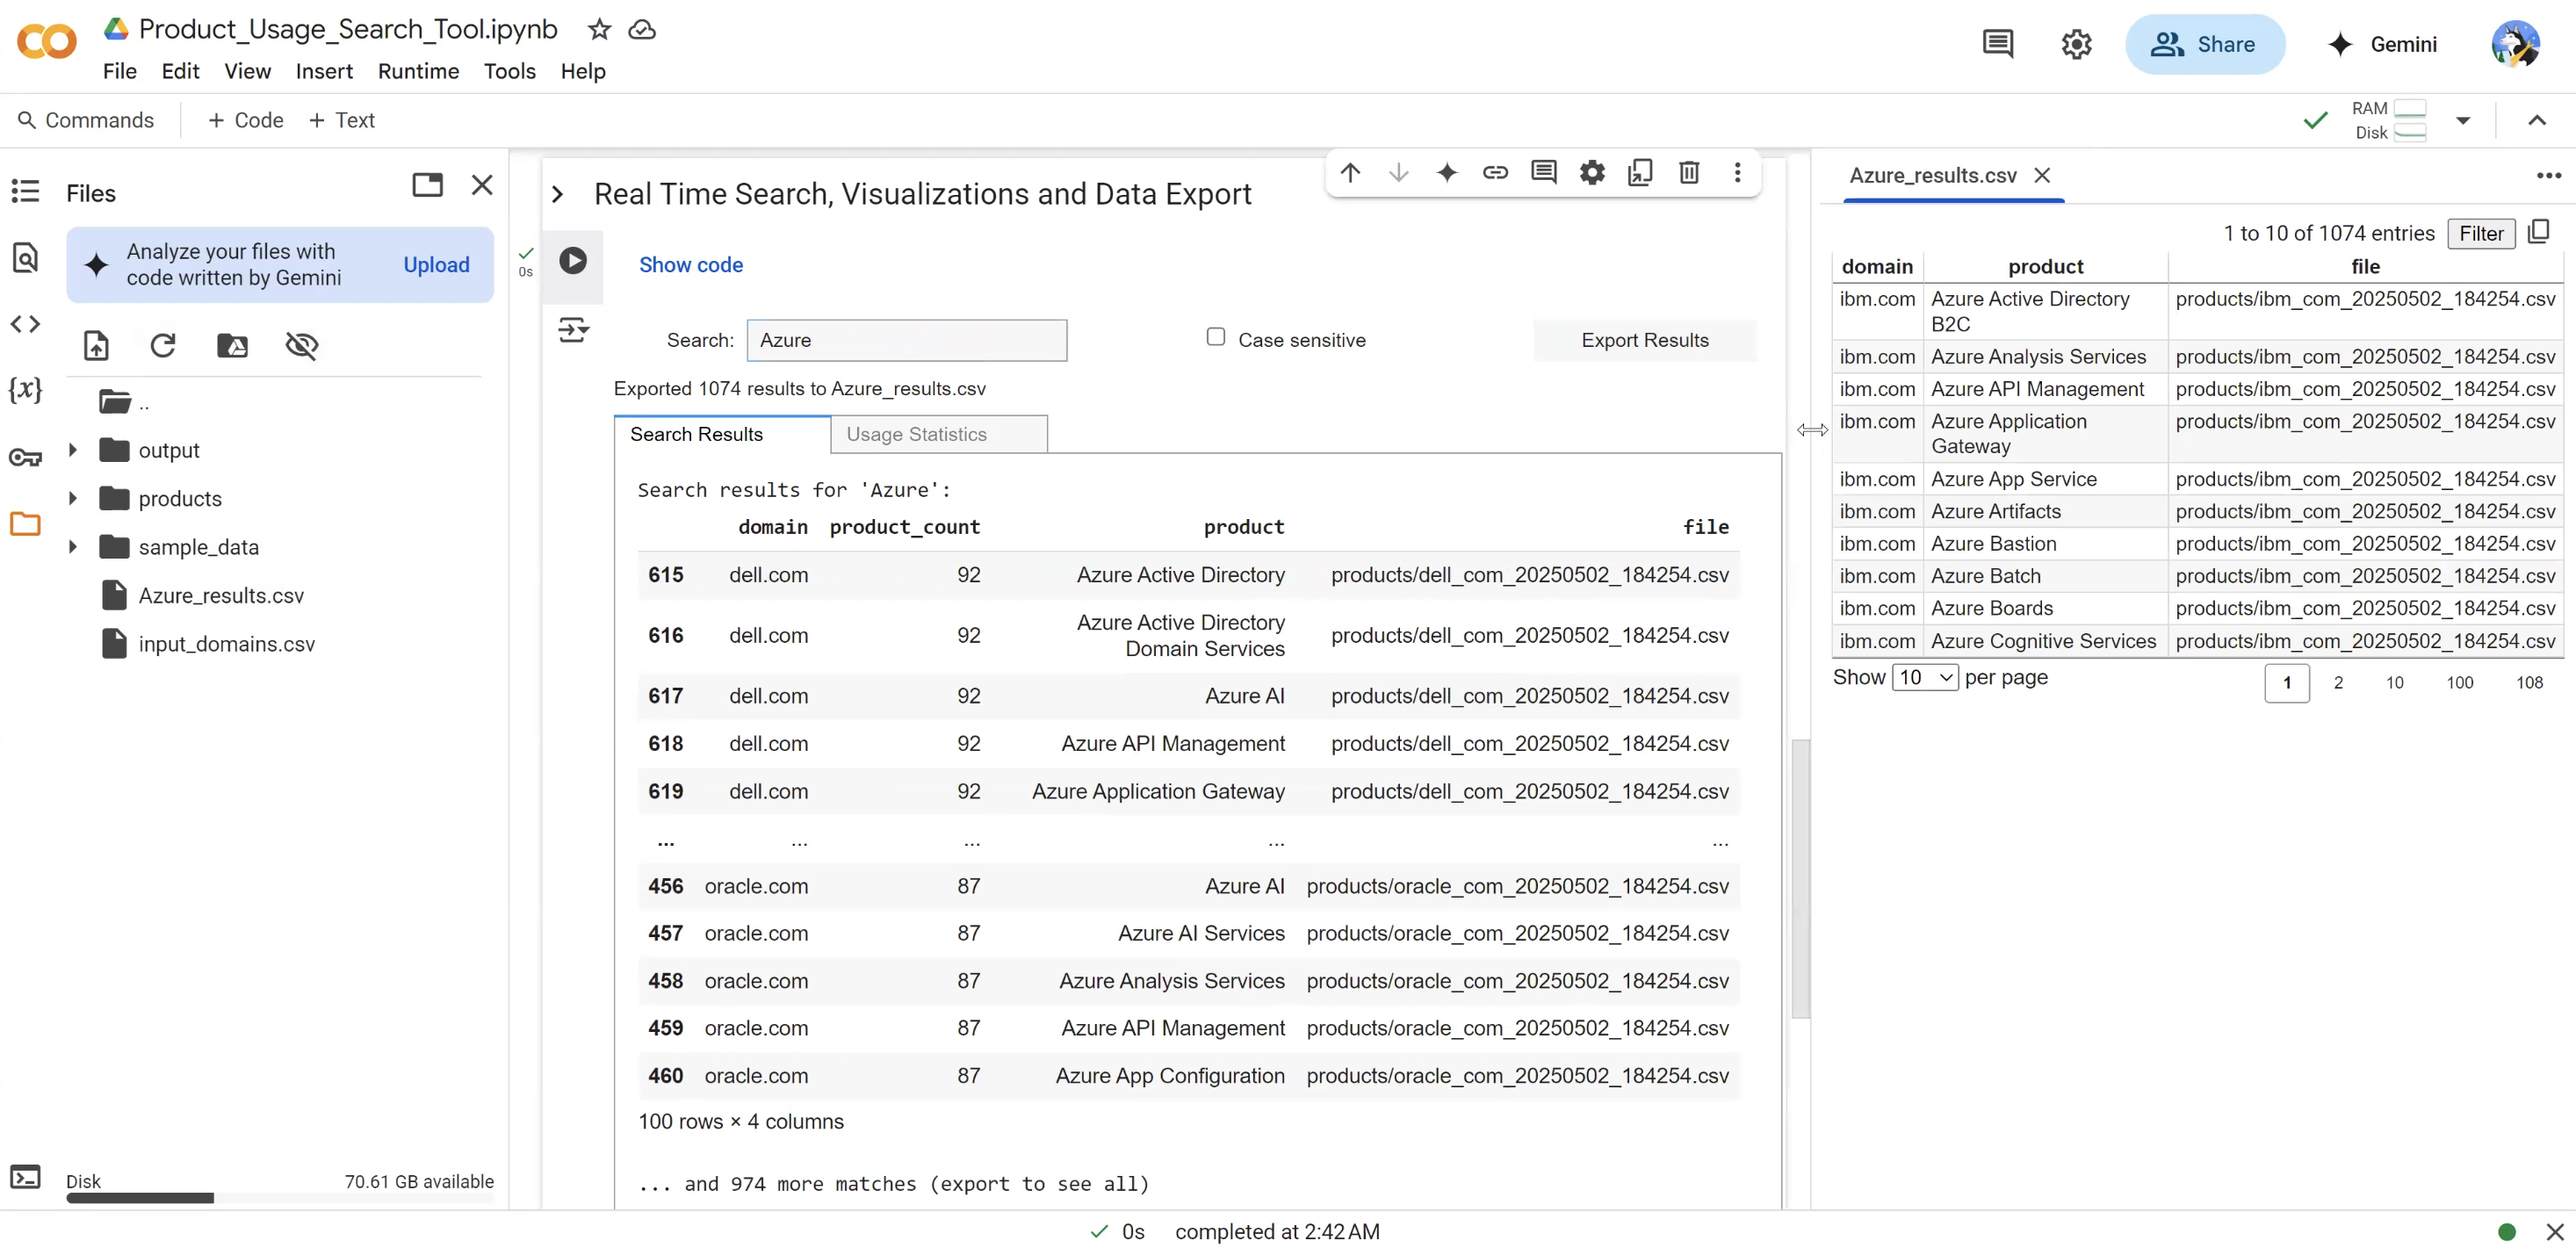Select the Search Results tab
The image size is (2576, 1248).
tap(722, 434)
